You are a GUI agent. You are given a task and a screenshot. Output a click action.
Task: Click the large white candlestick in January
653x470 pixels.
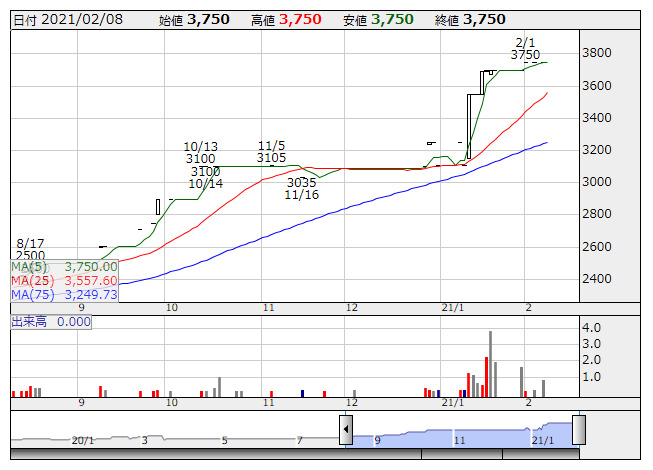(474, 120)
